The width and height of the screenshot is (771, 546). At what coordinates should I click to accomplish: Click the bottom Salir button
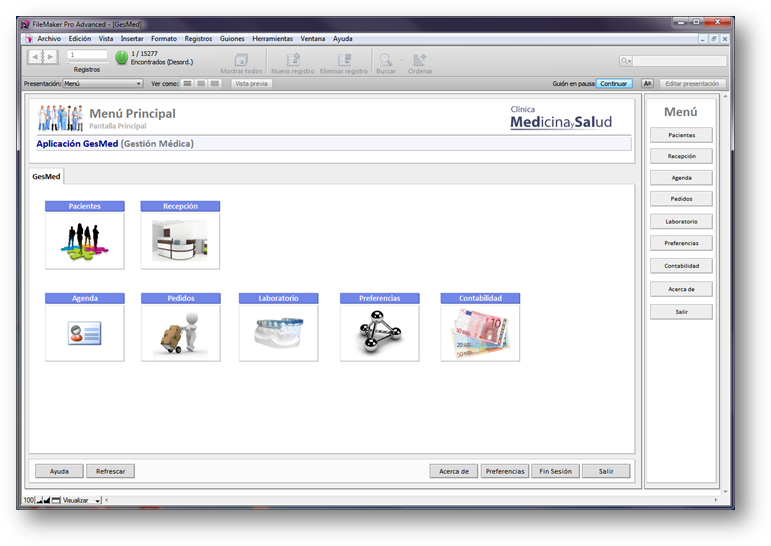606,471
